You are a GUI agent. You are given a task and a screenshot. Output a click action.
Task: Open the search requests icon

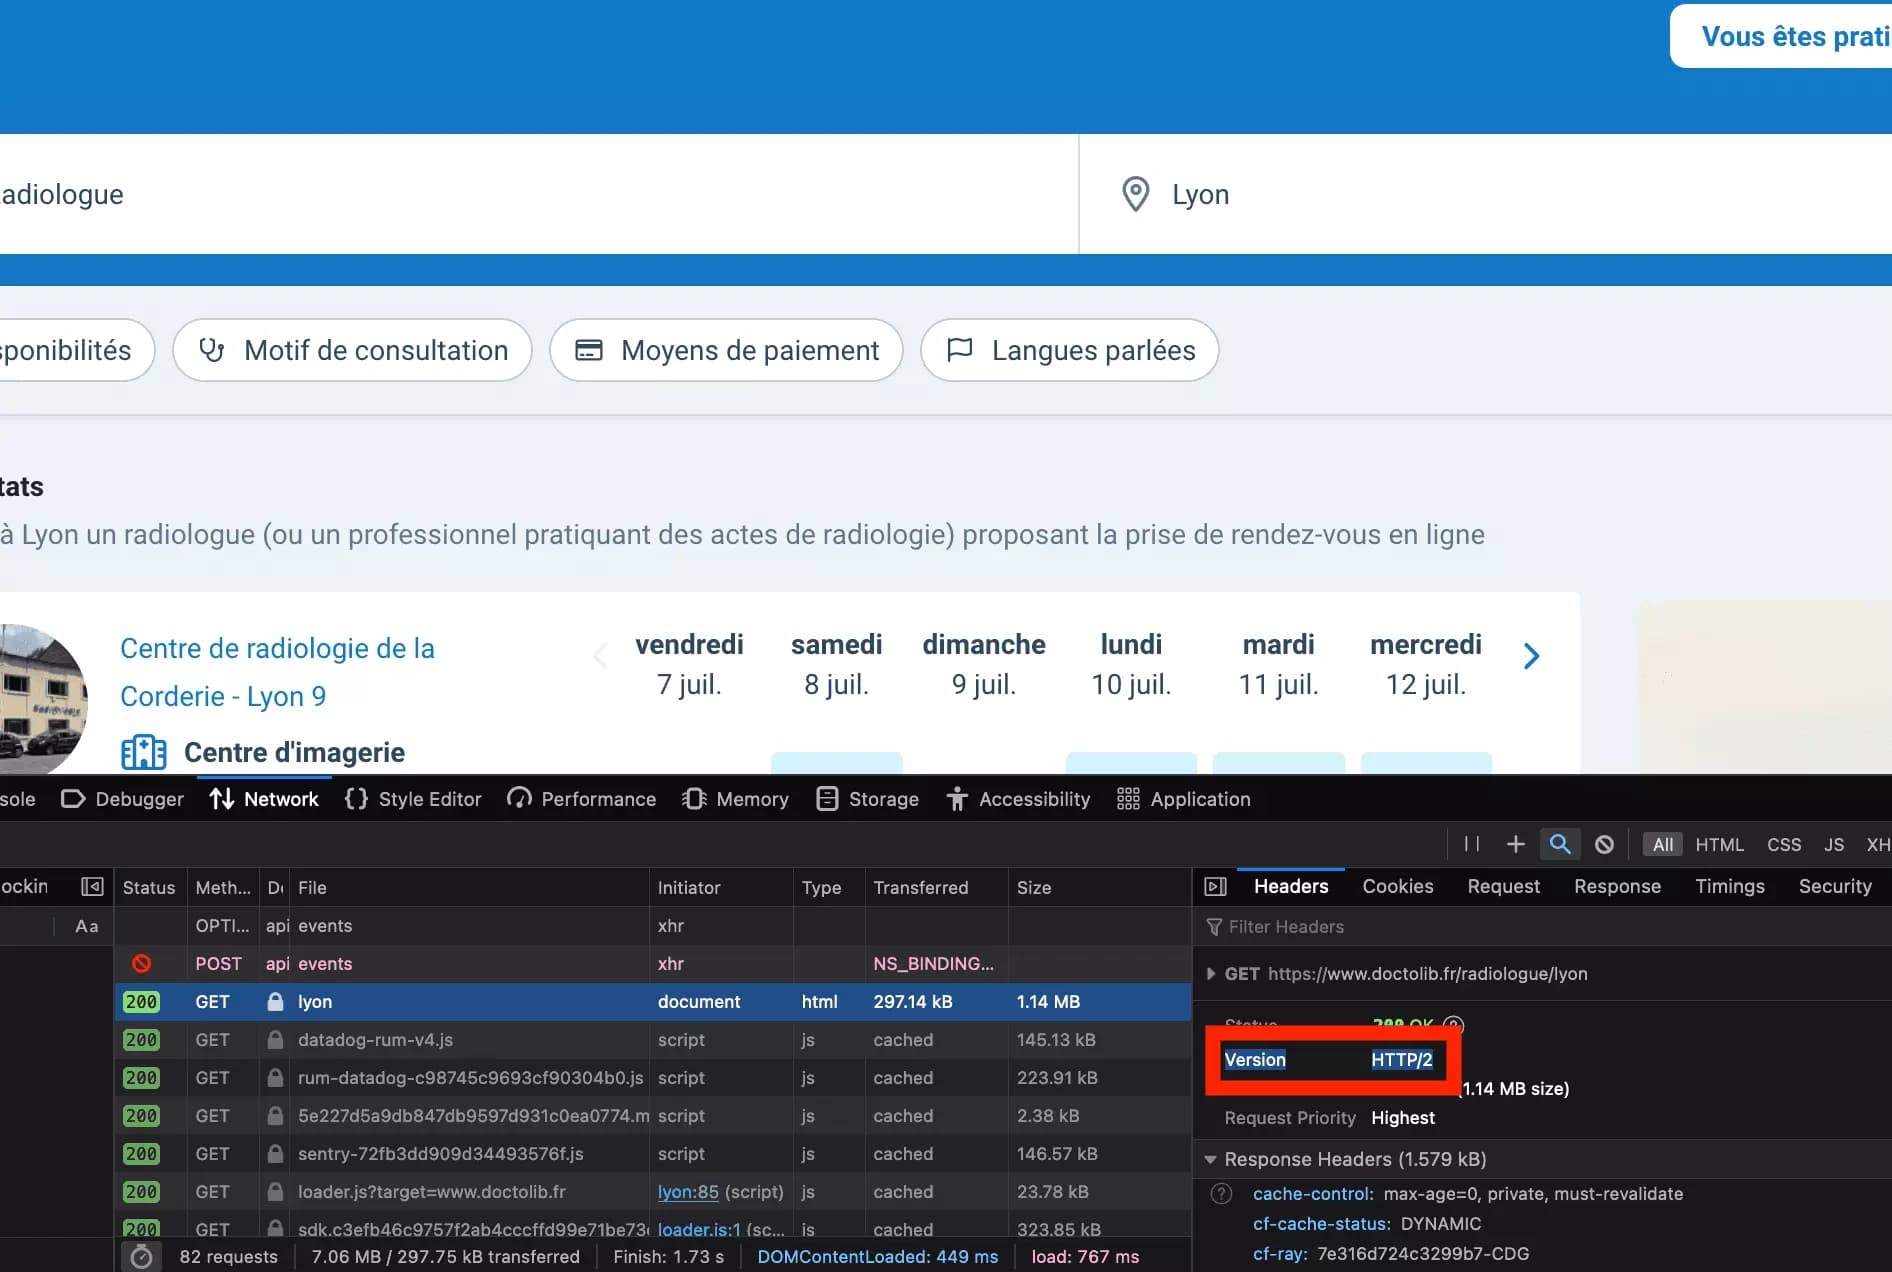click(x=1560, y=843)
